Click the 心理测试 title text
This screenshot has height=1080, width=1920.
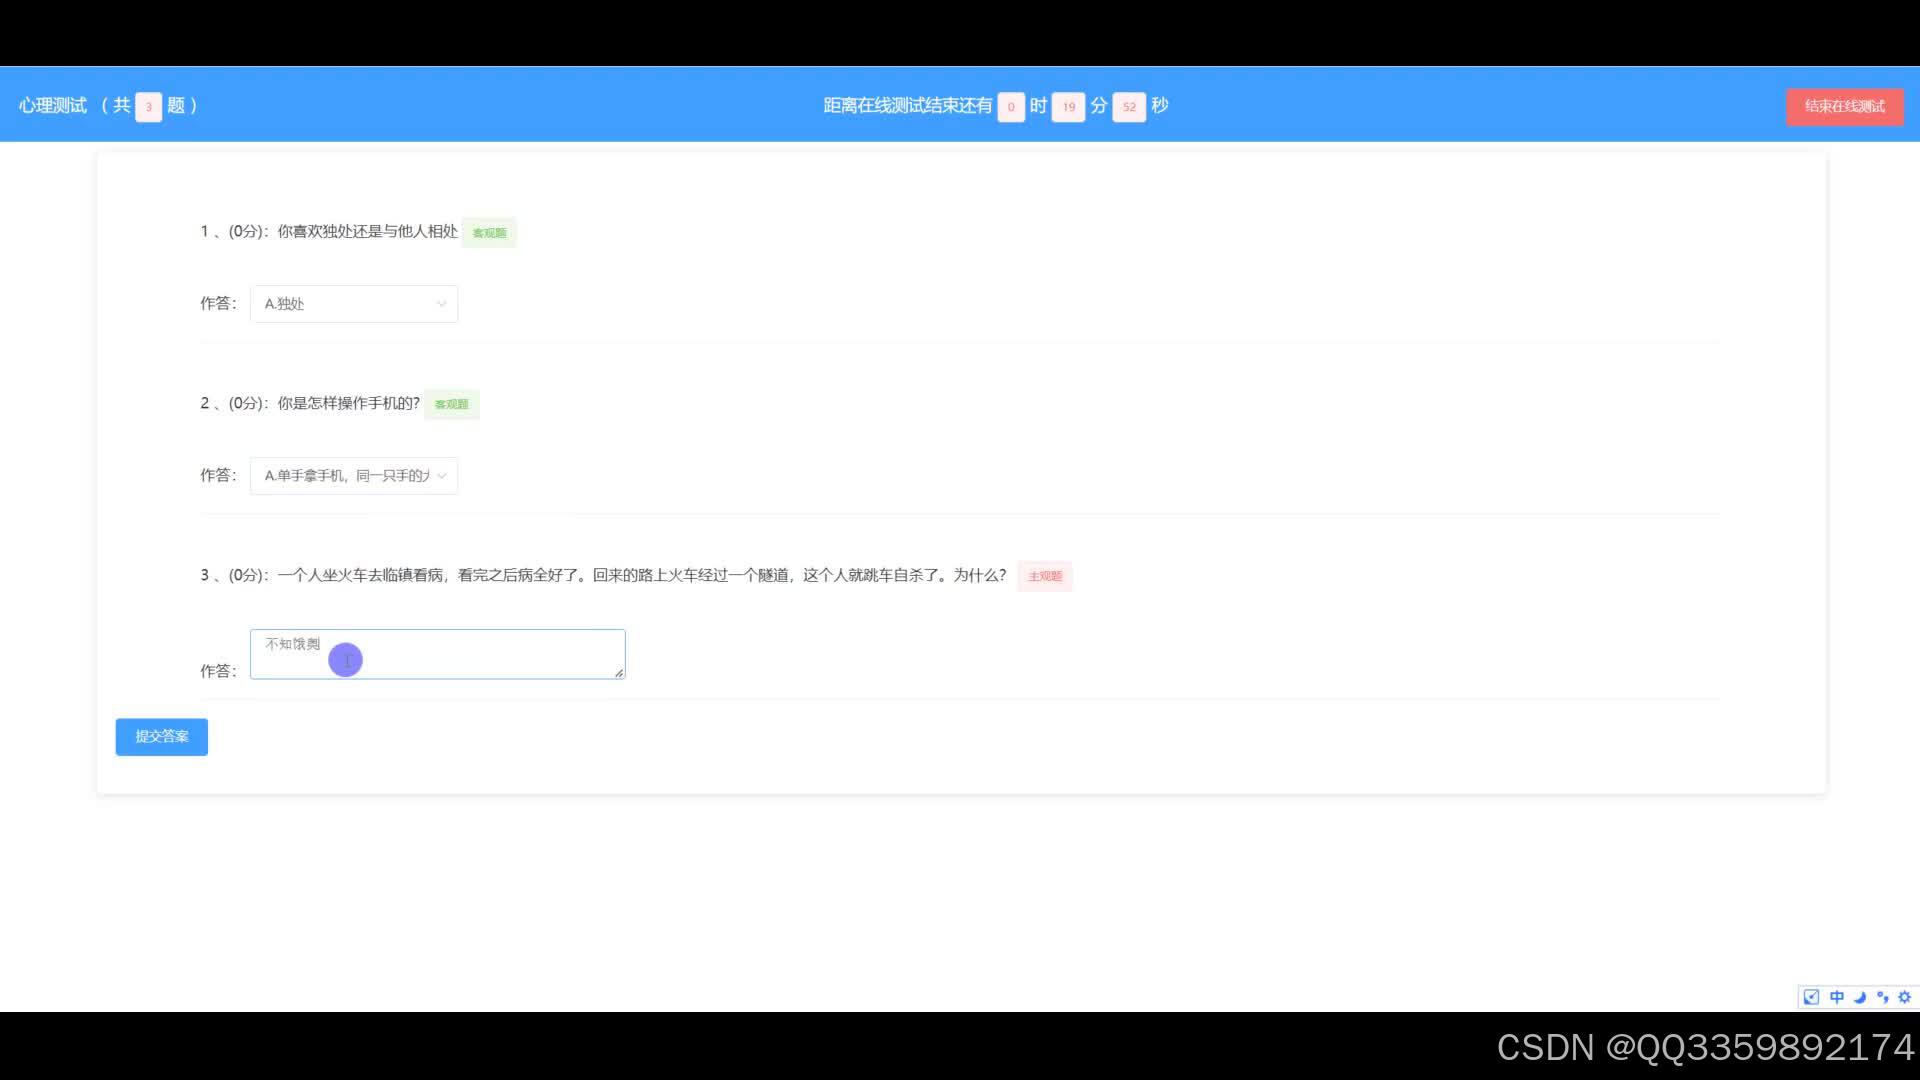[x=53, y=106]
